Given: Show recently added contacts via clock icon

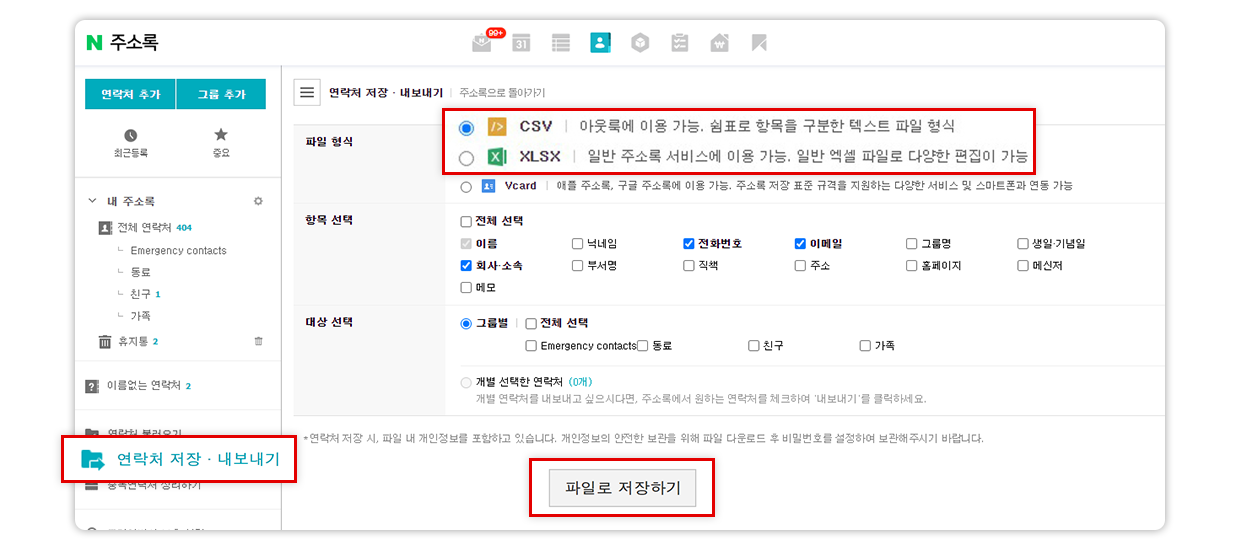Looking at the screenshot, I should click(x=130, y=136).
